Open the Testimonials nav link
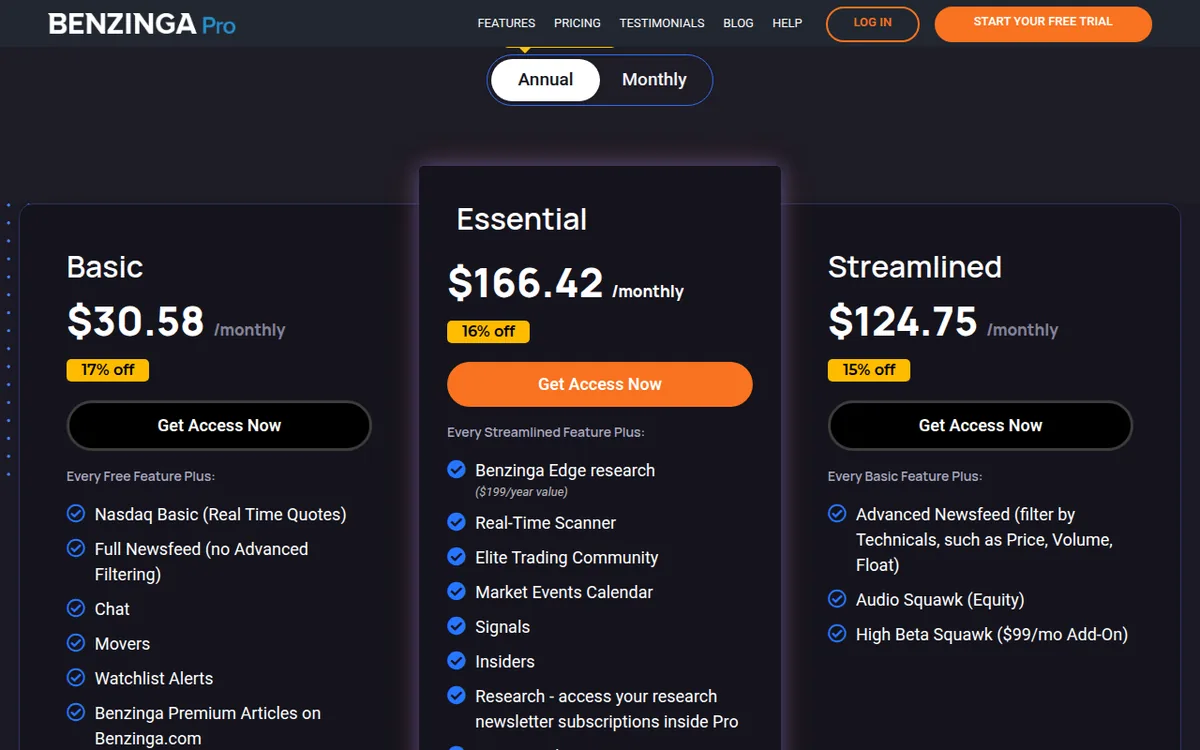The width and height of the screenshot is (1200, 750). (662, 23)
